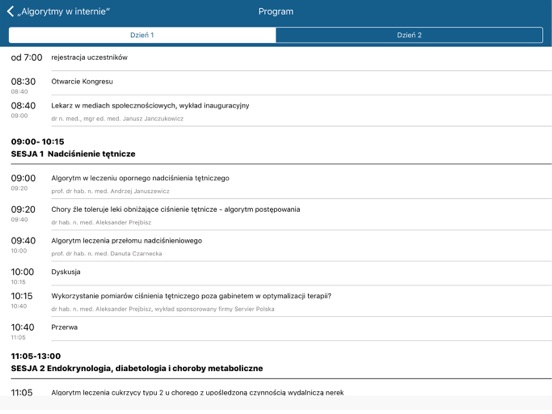
Task: Select the 08:40 start time of inaugural lecture
Action: click(23, 106)
